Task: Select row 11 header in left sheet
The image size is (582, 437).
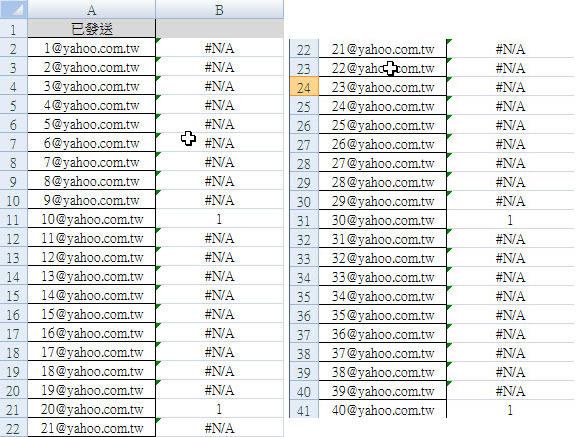Action: click(x=13, y=219)
